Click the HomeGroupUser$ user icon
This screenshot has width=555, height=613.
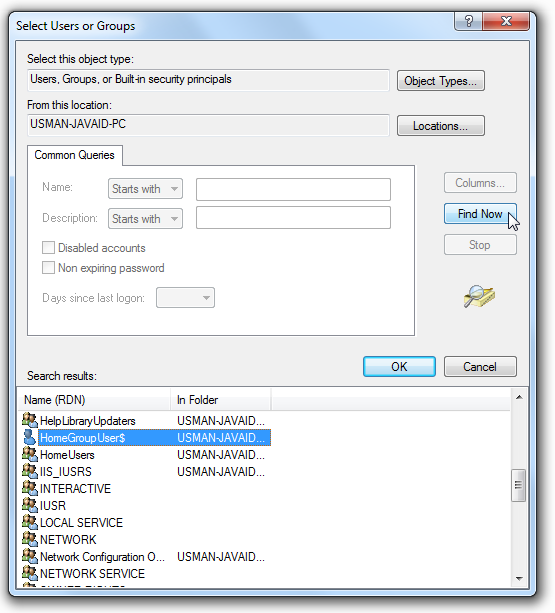29,437
